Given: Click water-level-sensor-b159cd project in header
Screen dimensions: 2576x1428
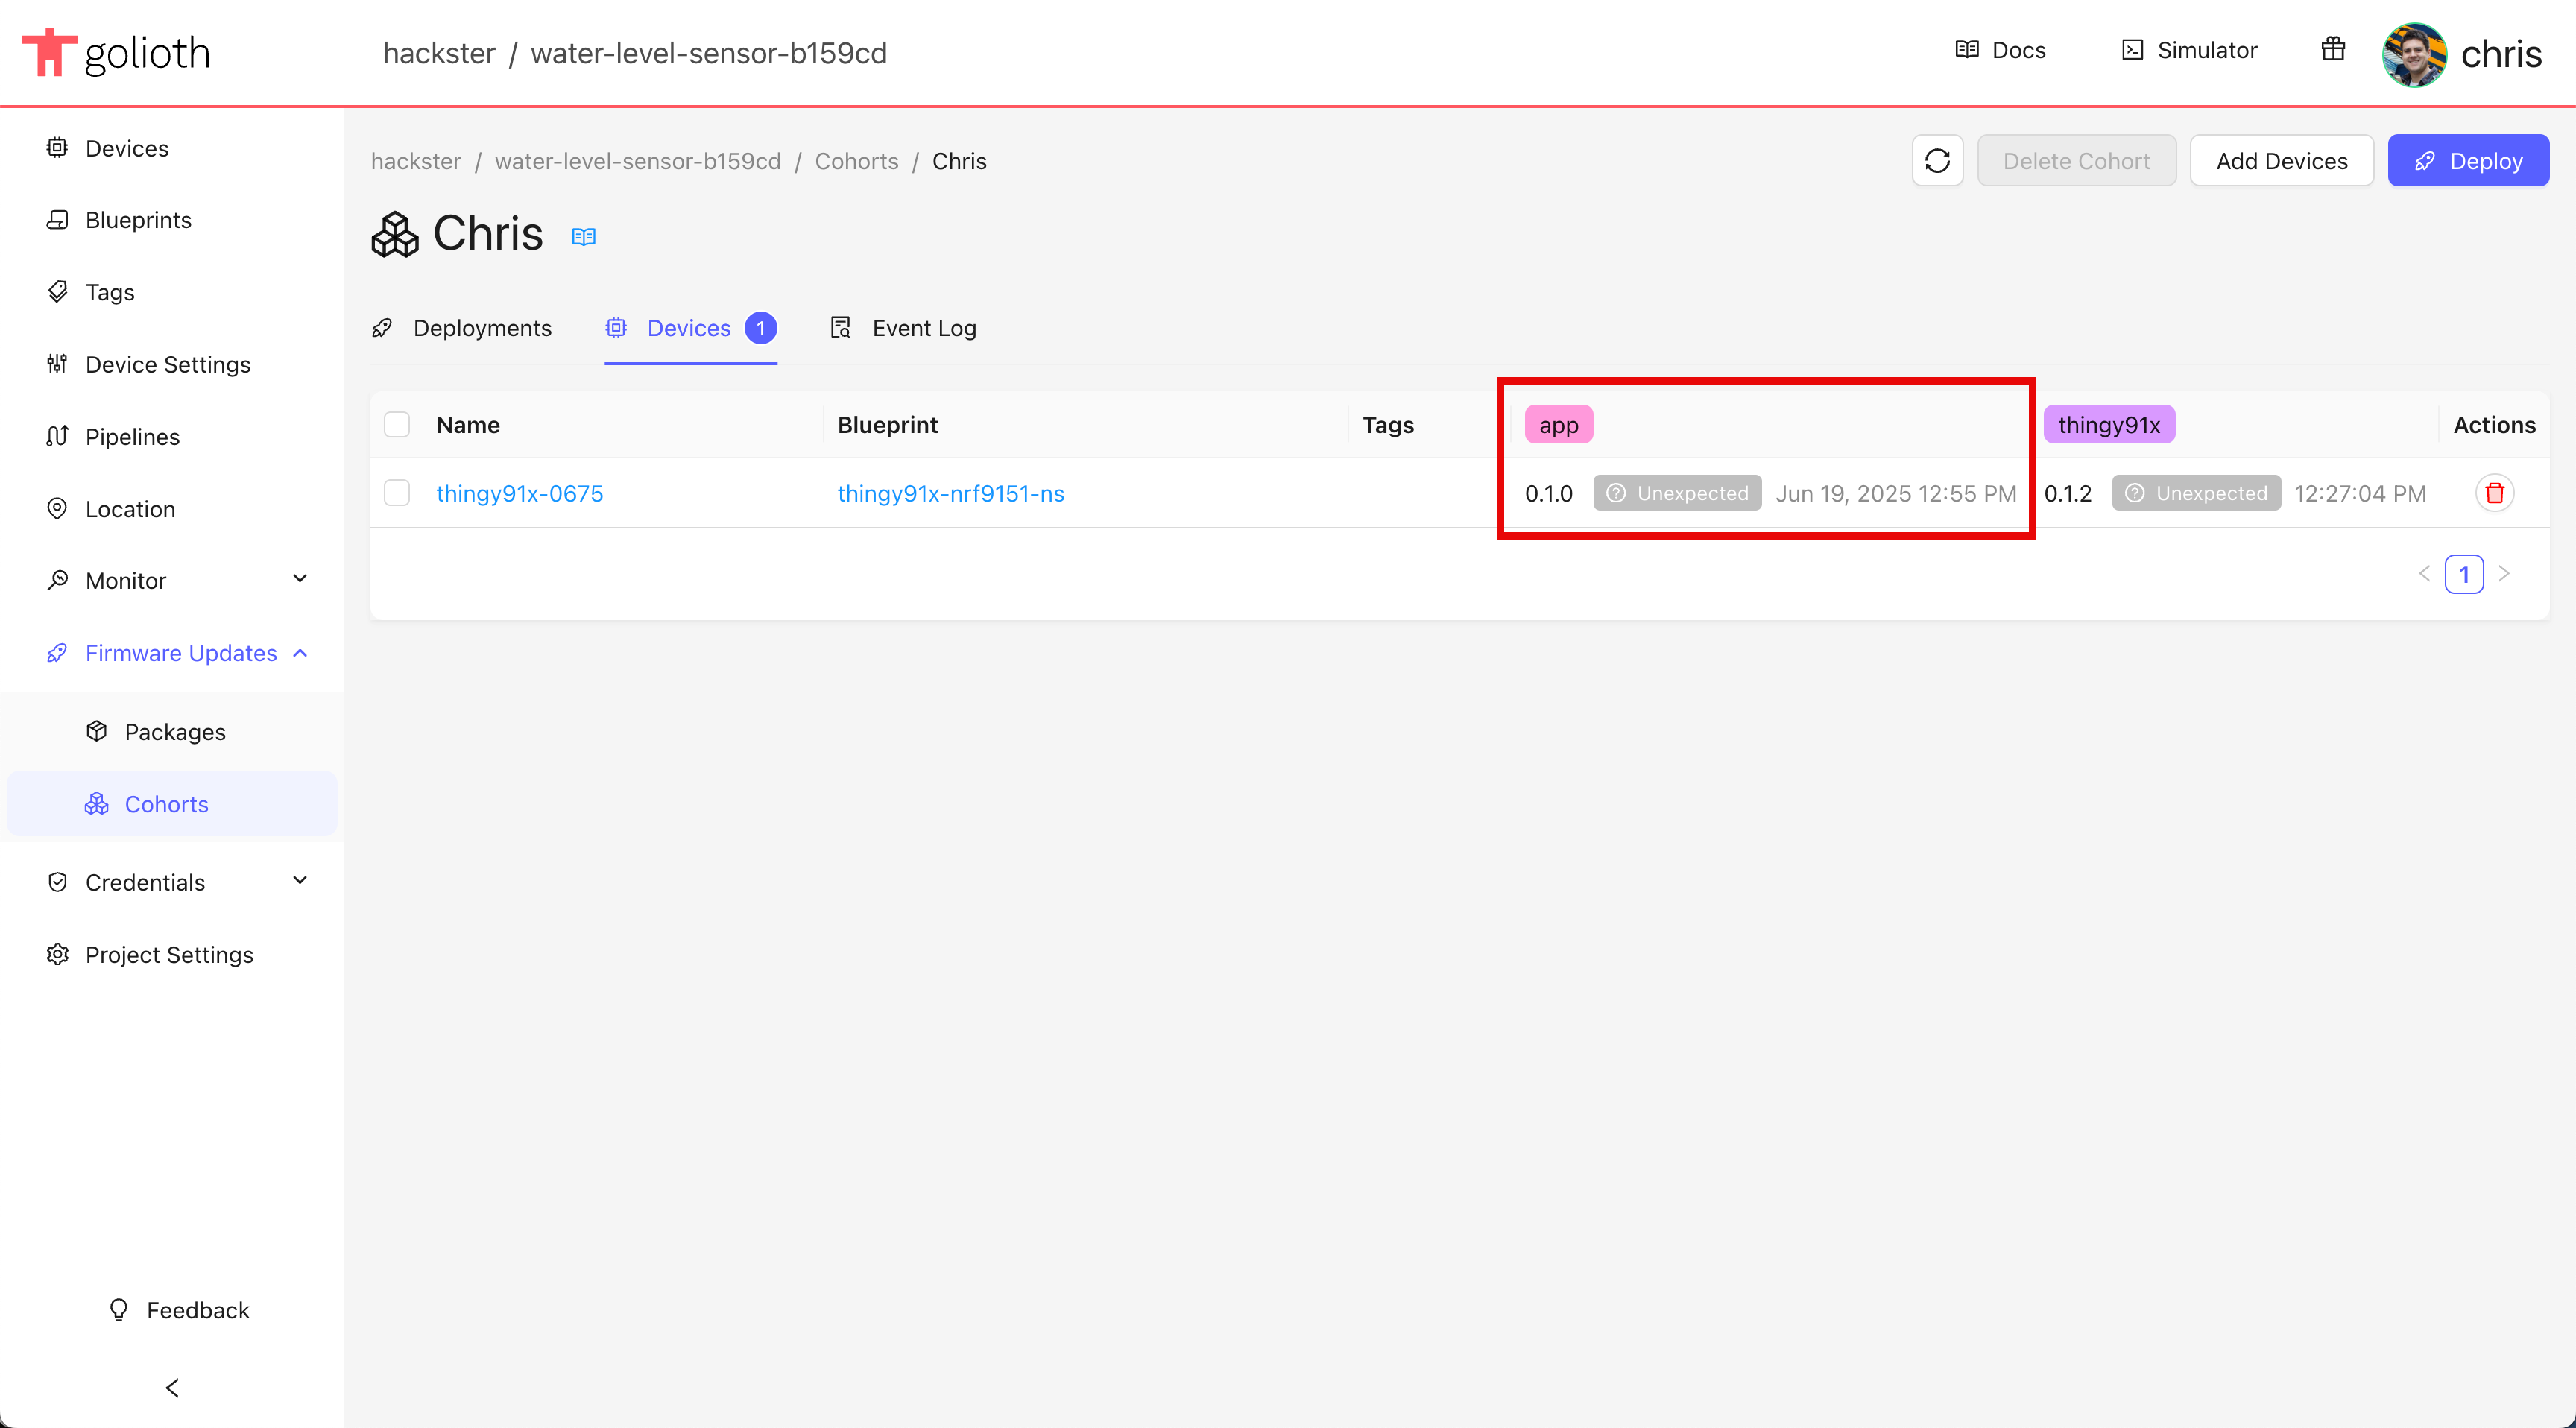Looking at the screenshot, I should point(709,53).
